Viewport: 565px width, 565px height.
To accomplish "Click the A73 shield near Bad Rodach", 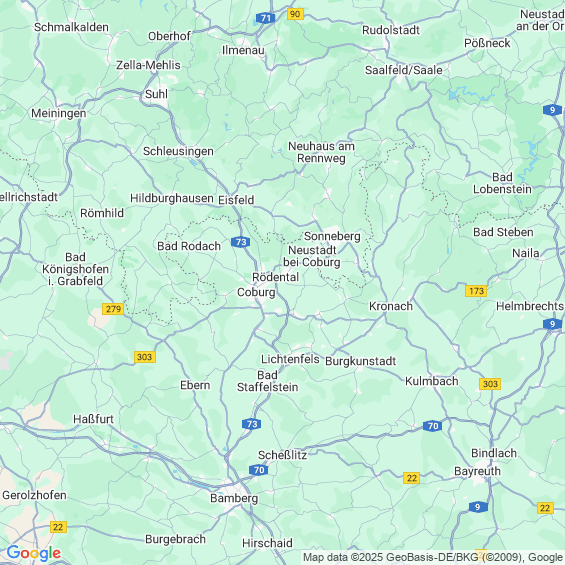I will (x=241, y=242).
